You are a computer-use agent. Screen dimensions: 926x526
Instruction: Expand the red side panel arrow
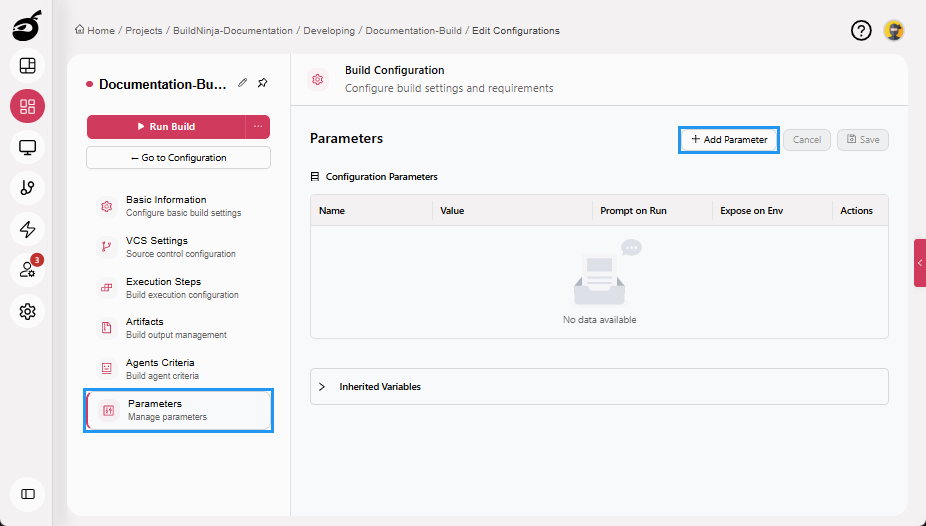[x=920, y=263]
